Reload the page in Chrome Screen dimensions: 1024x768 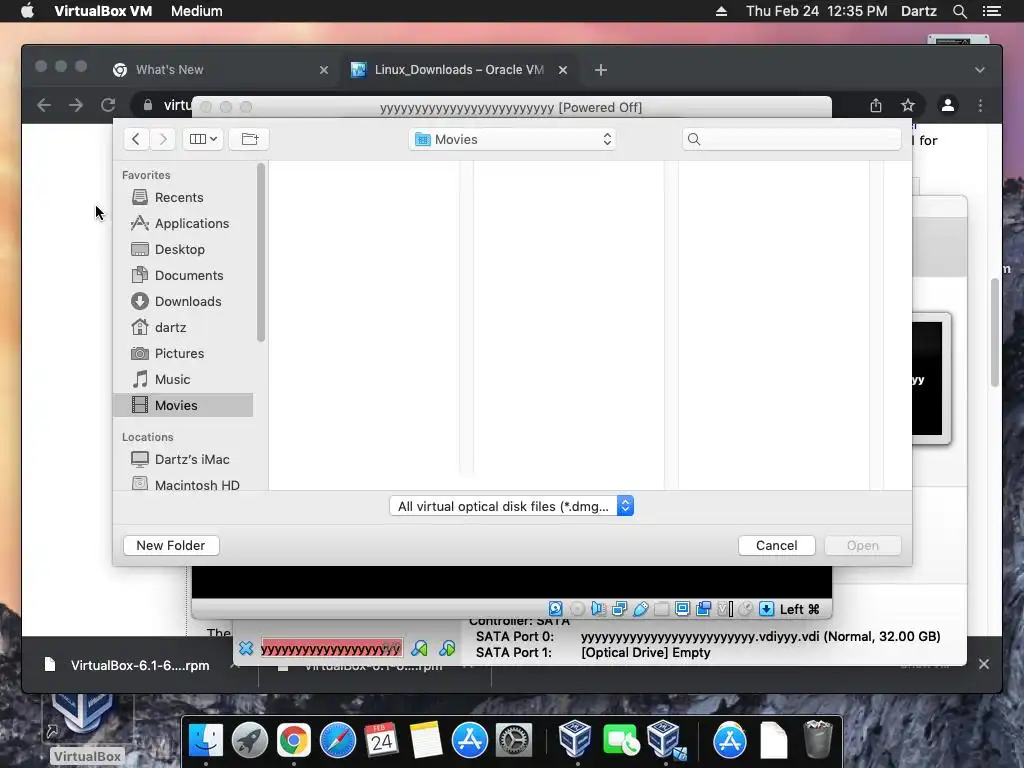tap(108, 105)
